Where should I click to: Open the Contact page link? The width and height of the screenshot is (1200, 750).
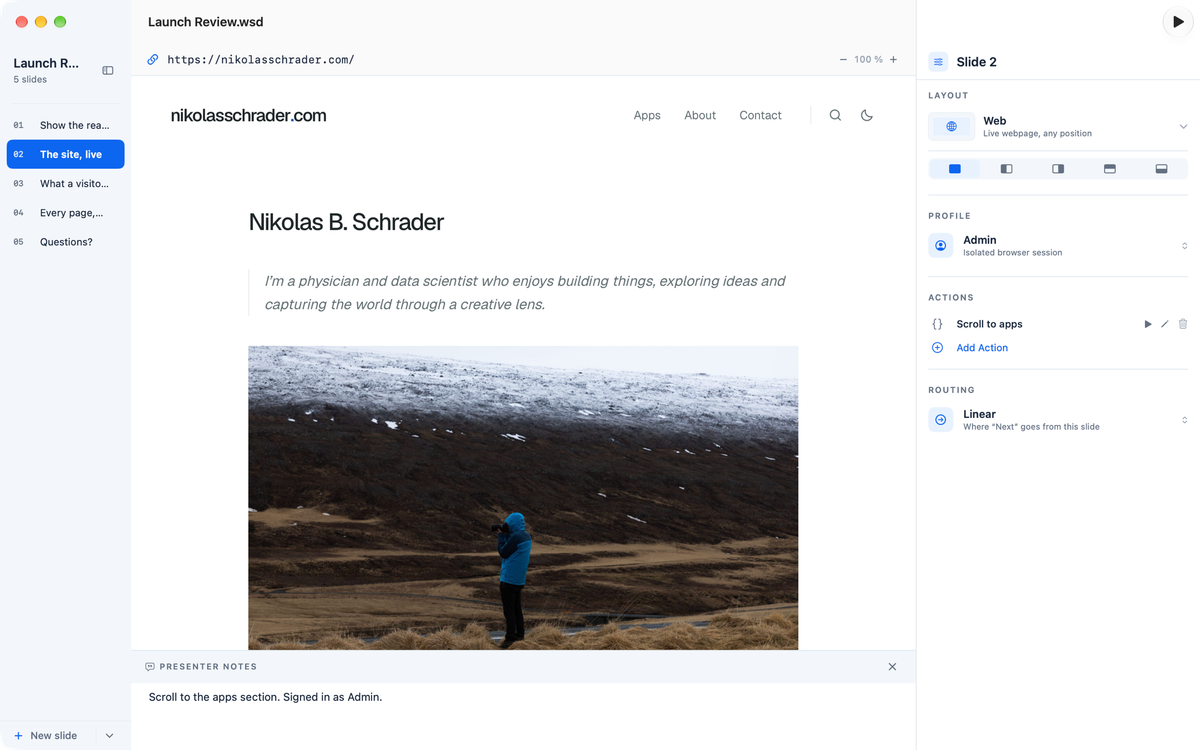coord(760,115)
